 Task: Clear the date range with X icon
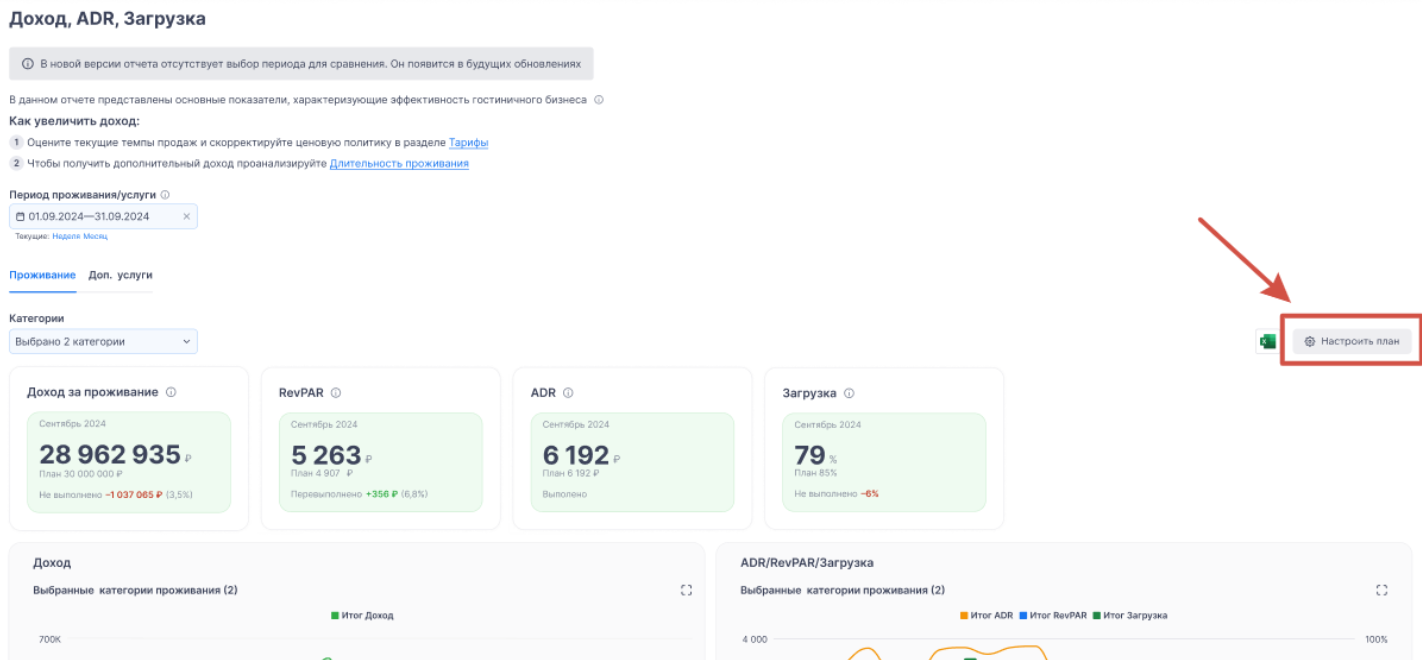pyautogui.click(x=186, y=216)
